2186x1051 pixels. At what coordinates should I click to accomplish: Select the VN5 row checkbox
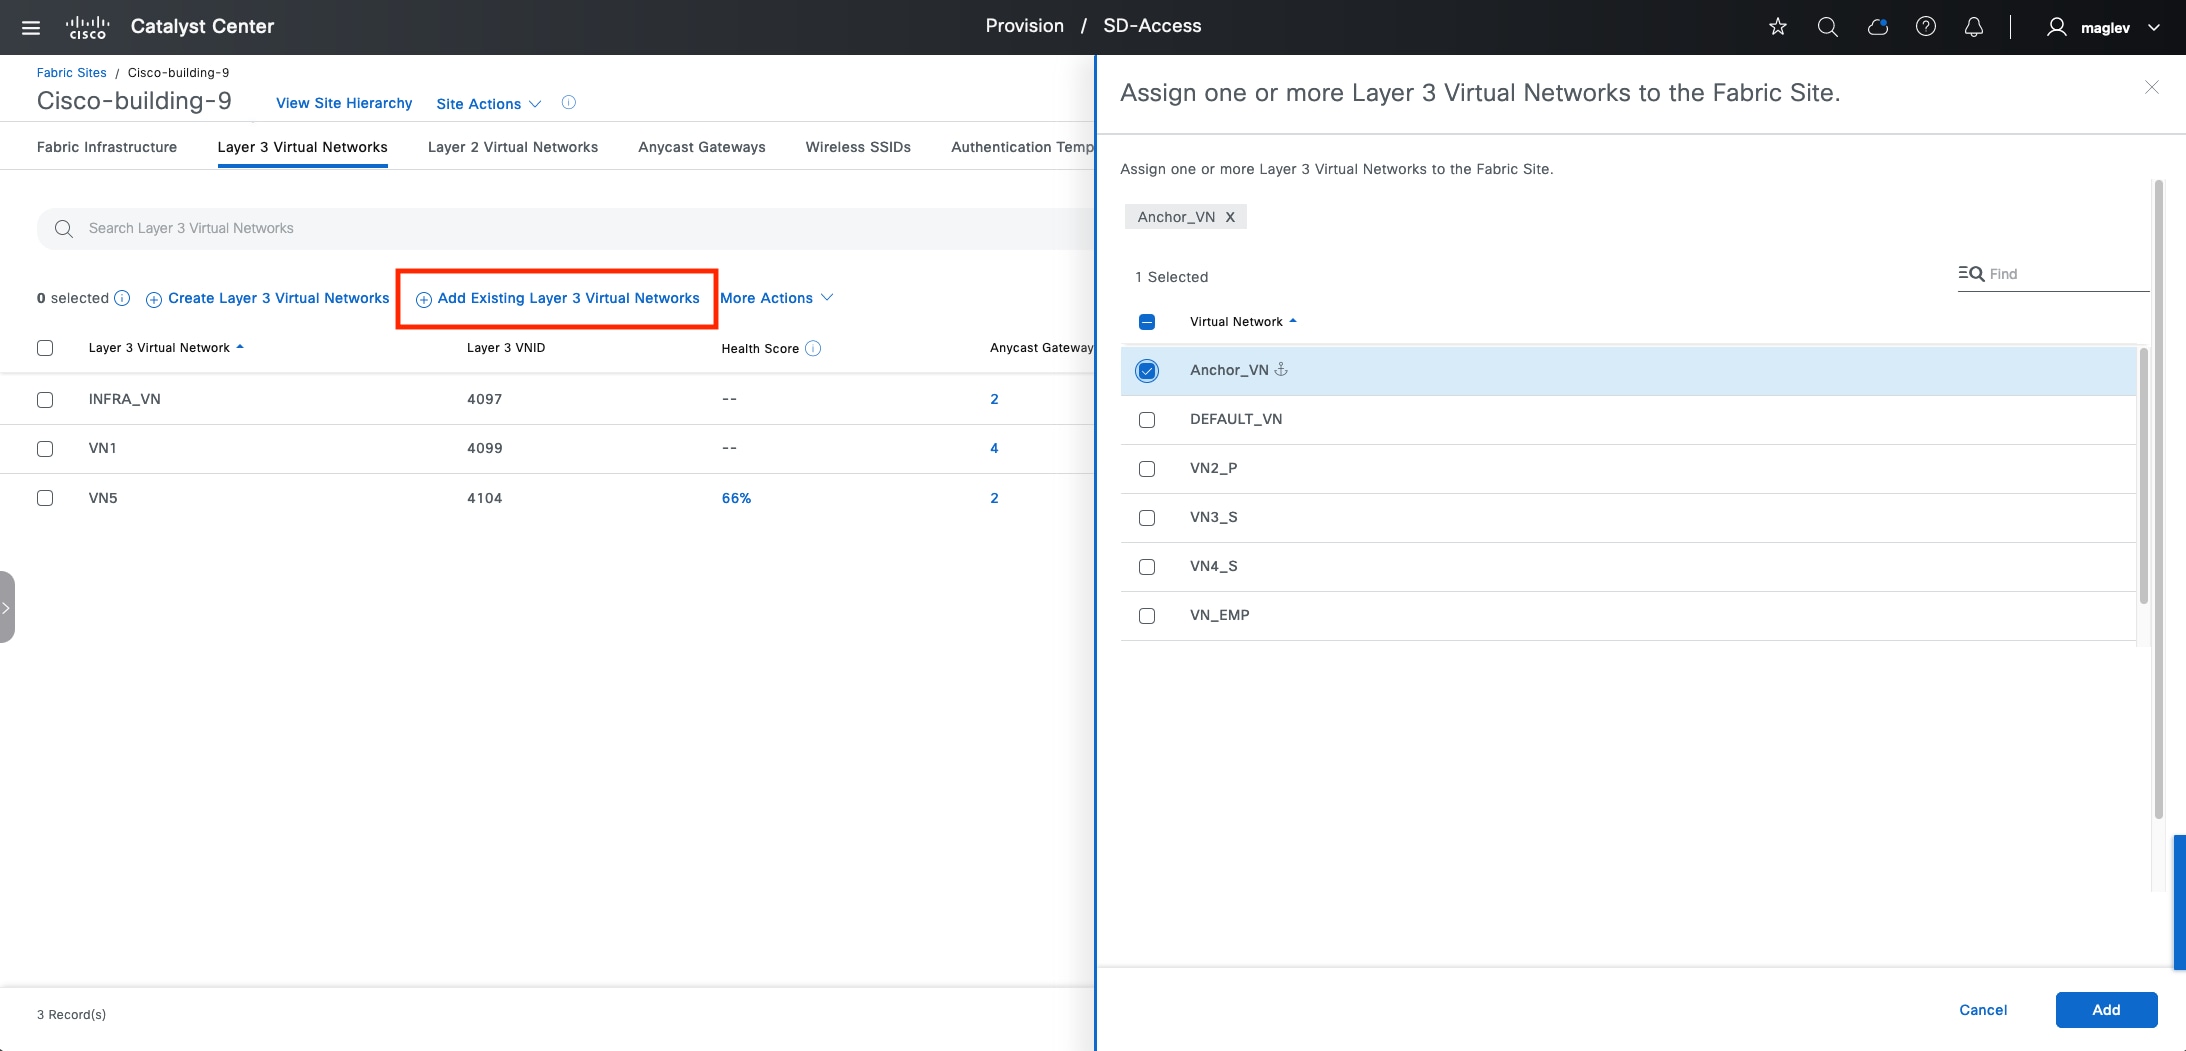(45, 498)
